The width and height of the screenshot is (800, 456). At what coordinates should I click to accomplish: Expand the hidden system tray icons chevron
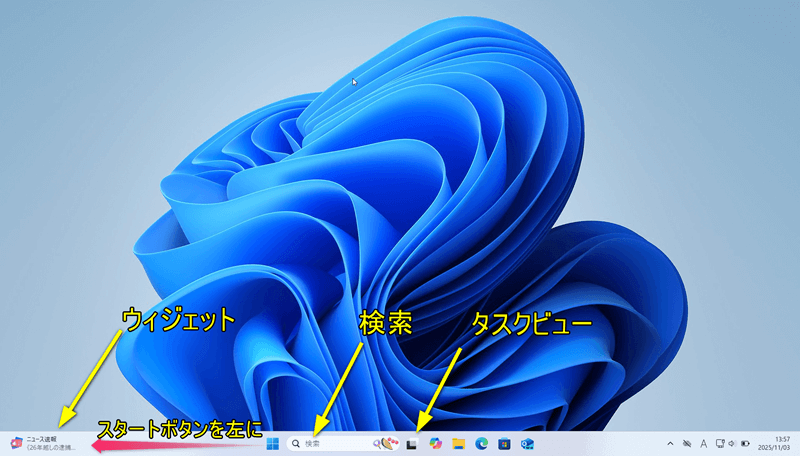(x=670, y=443)
